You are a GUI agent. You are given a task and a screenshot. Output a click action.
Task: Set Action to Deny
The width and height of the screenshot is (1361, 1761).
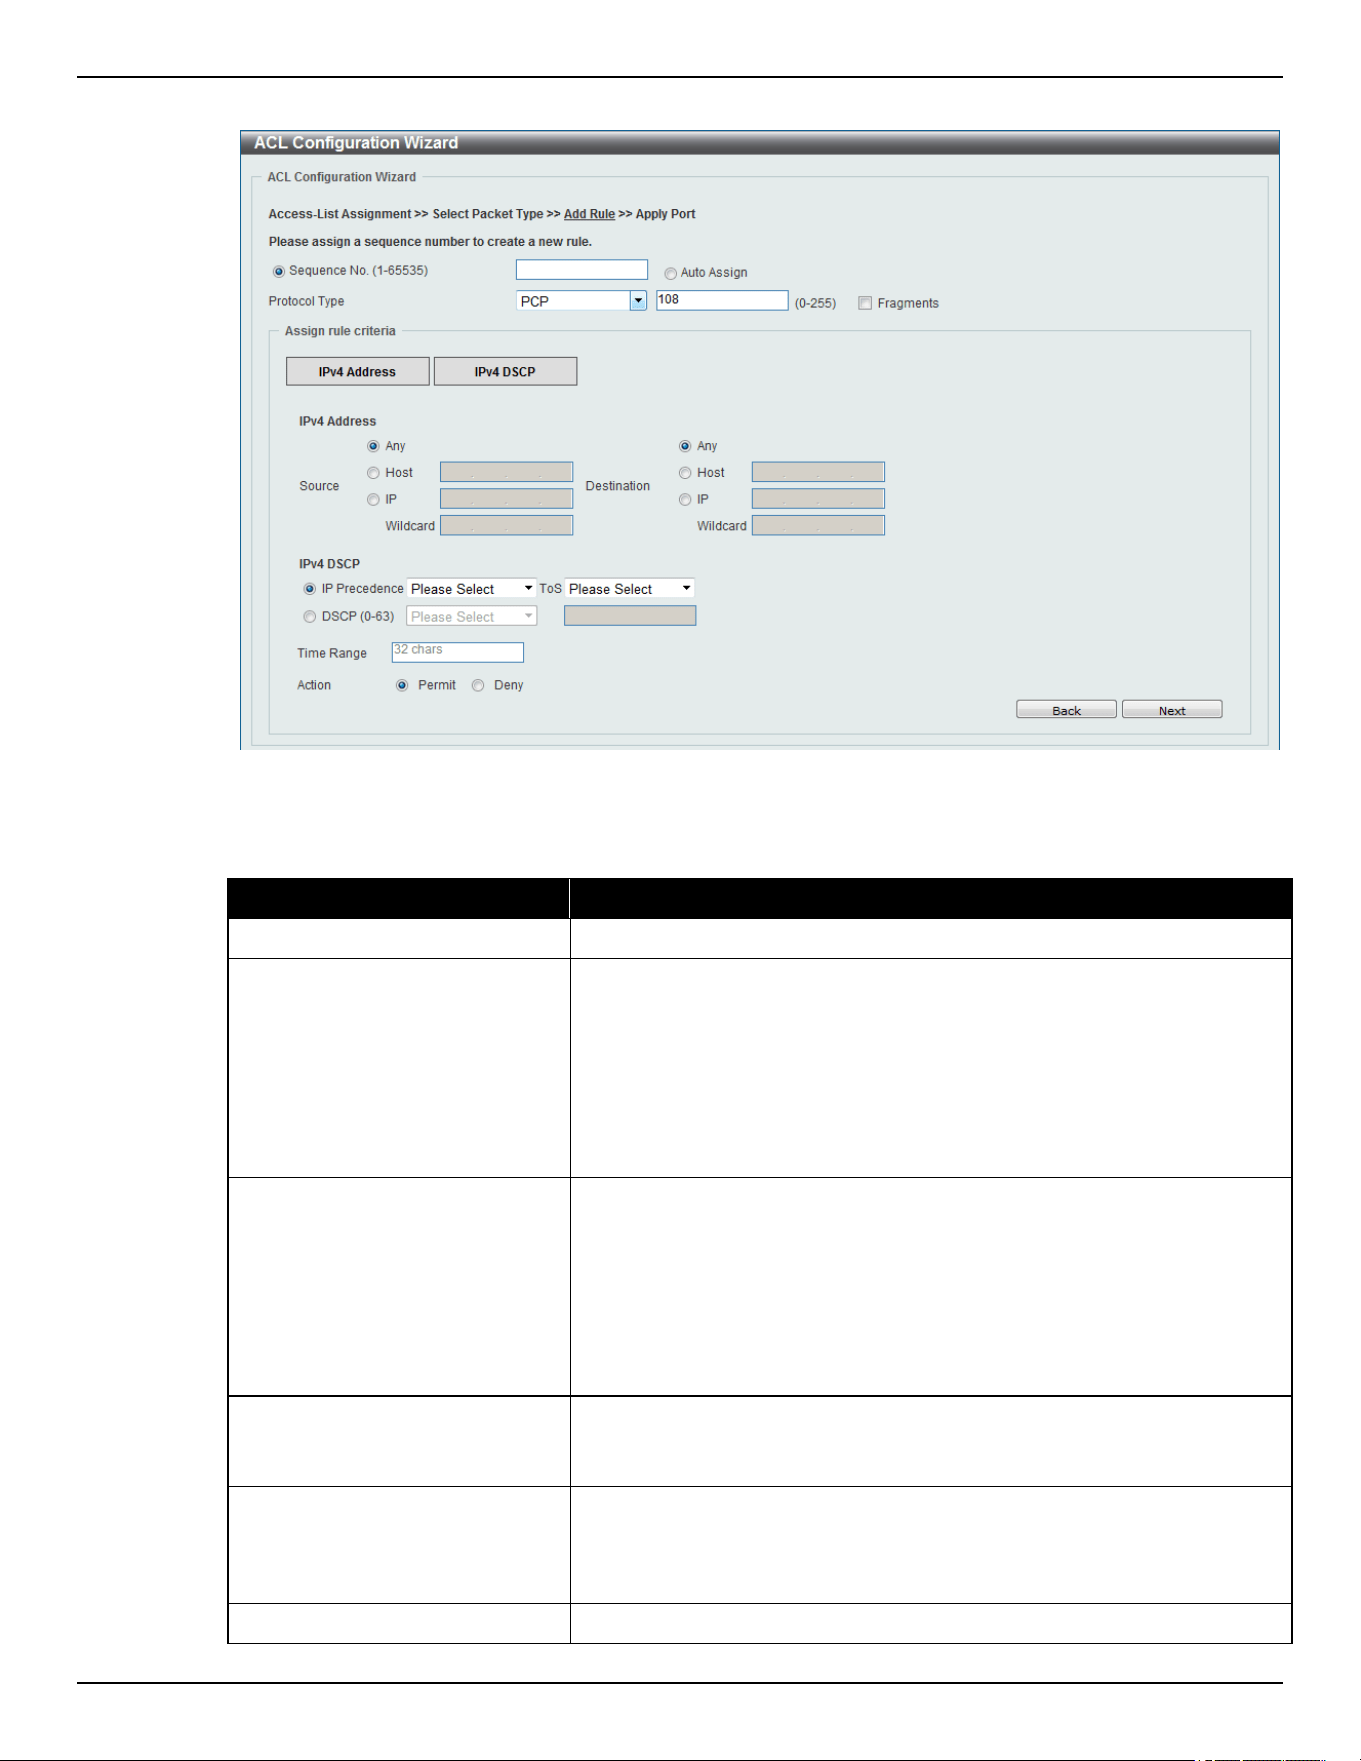[x=478, y=685]
